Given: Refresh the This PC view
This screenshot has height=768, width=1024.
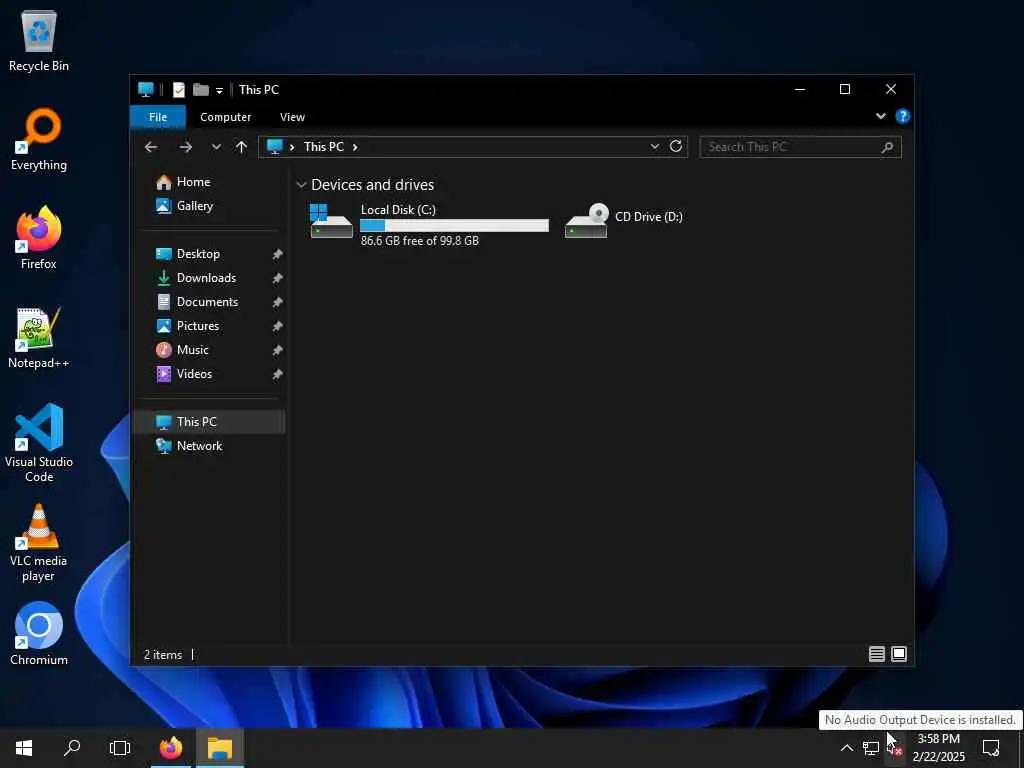Looking at the screenshot, I should (x=676, y=146).
